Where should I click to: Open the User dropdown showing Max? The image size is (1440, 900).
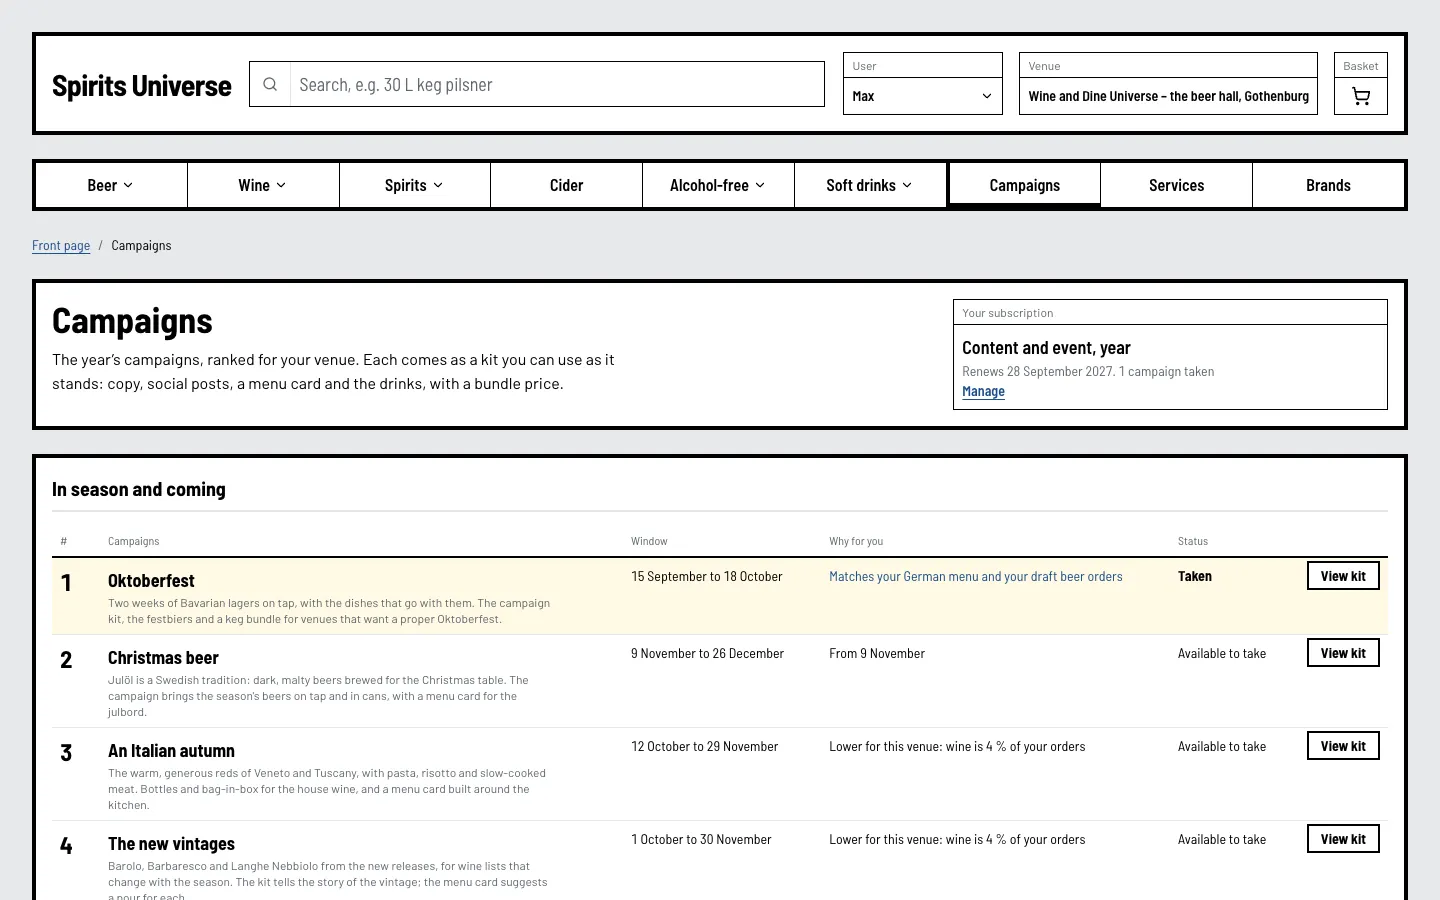[x=922, y=96]
